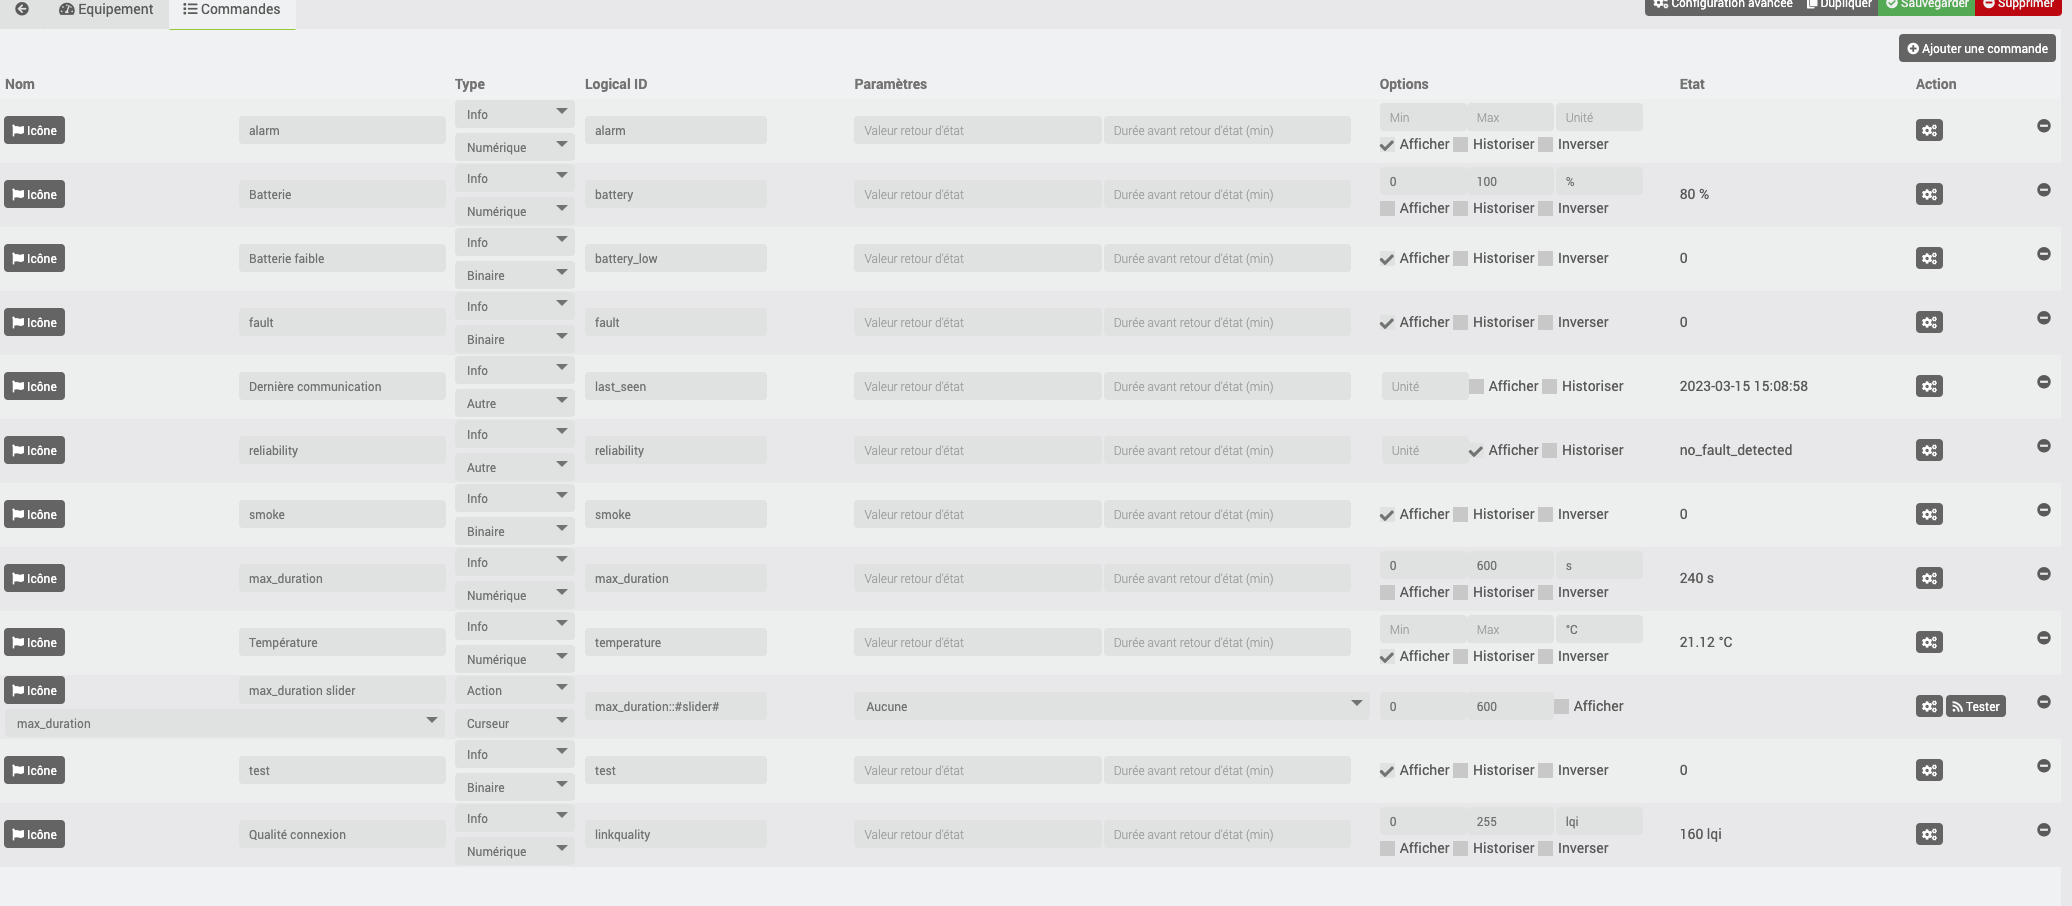2072x906 pixels.
Task: Open the Numérique subtype dropdown for alarm
Action: click(514, 147)
